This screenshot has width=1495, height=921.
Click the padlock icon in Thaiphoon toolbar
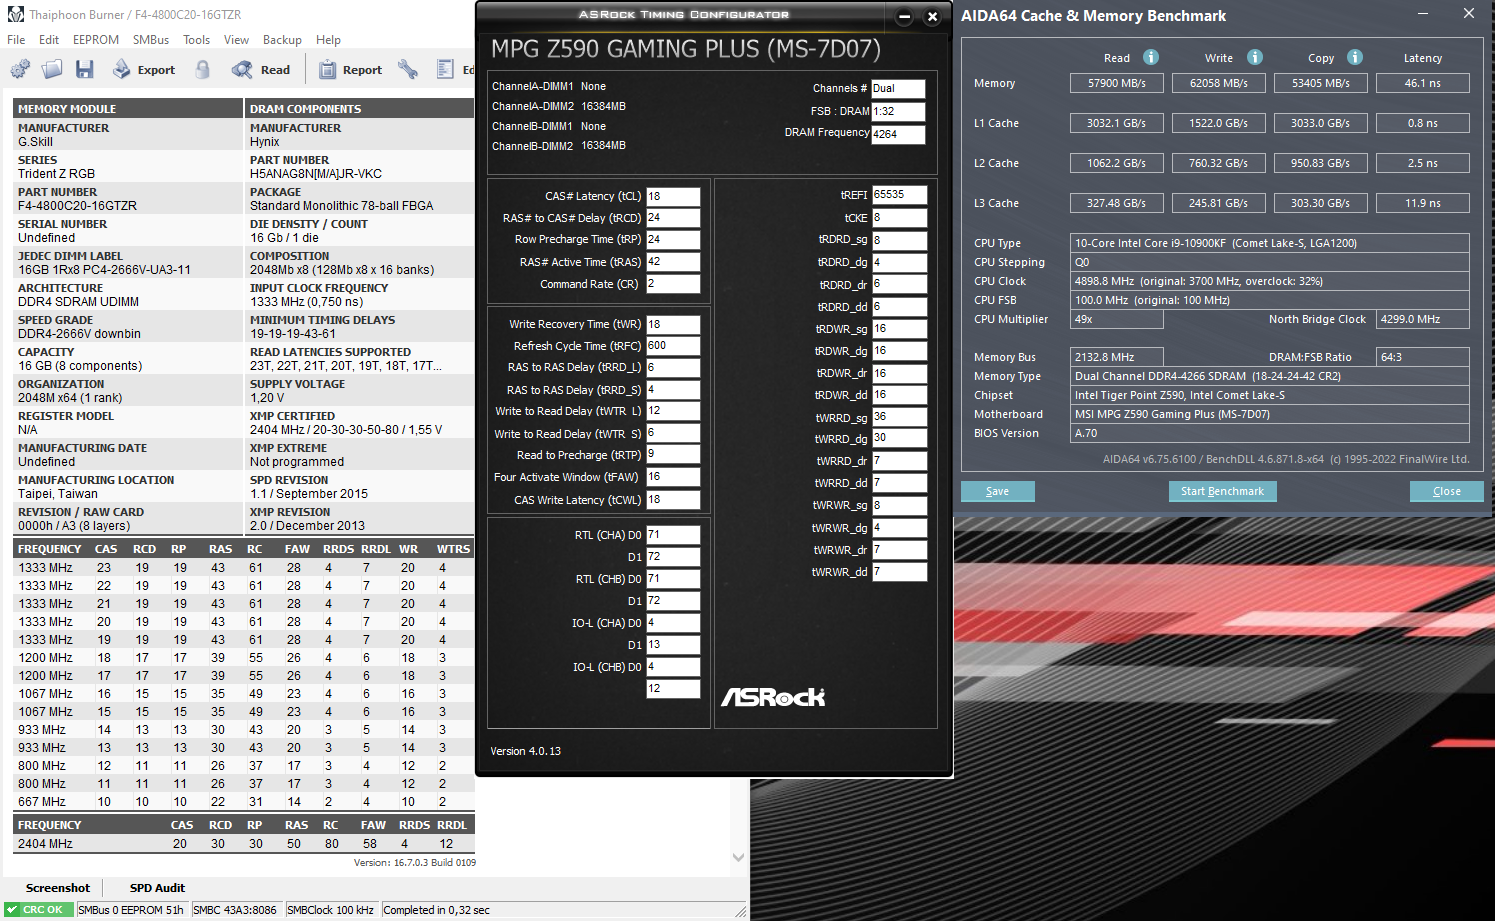[203, 69]
